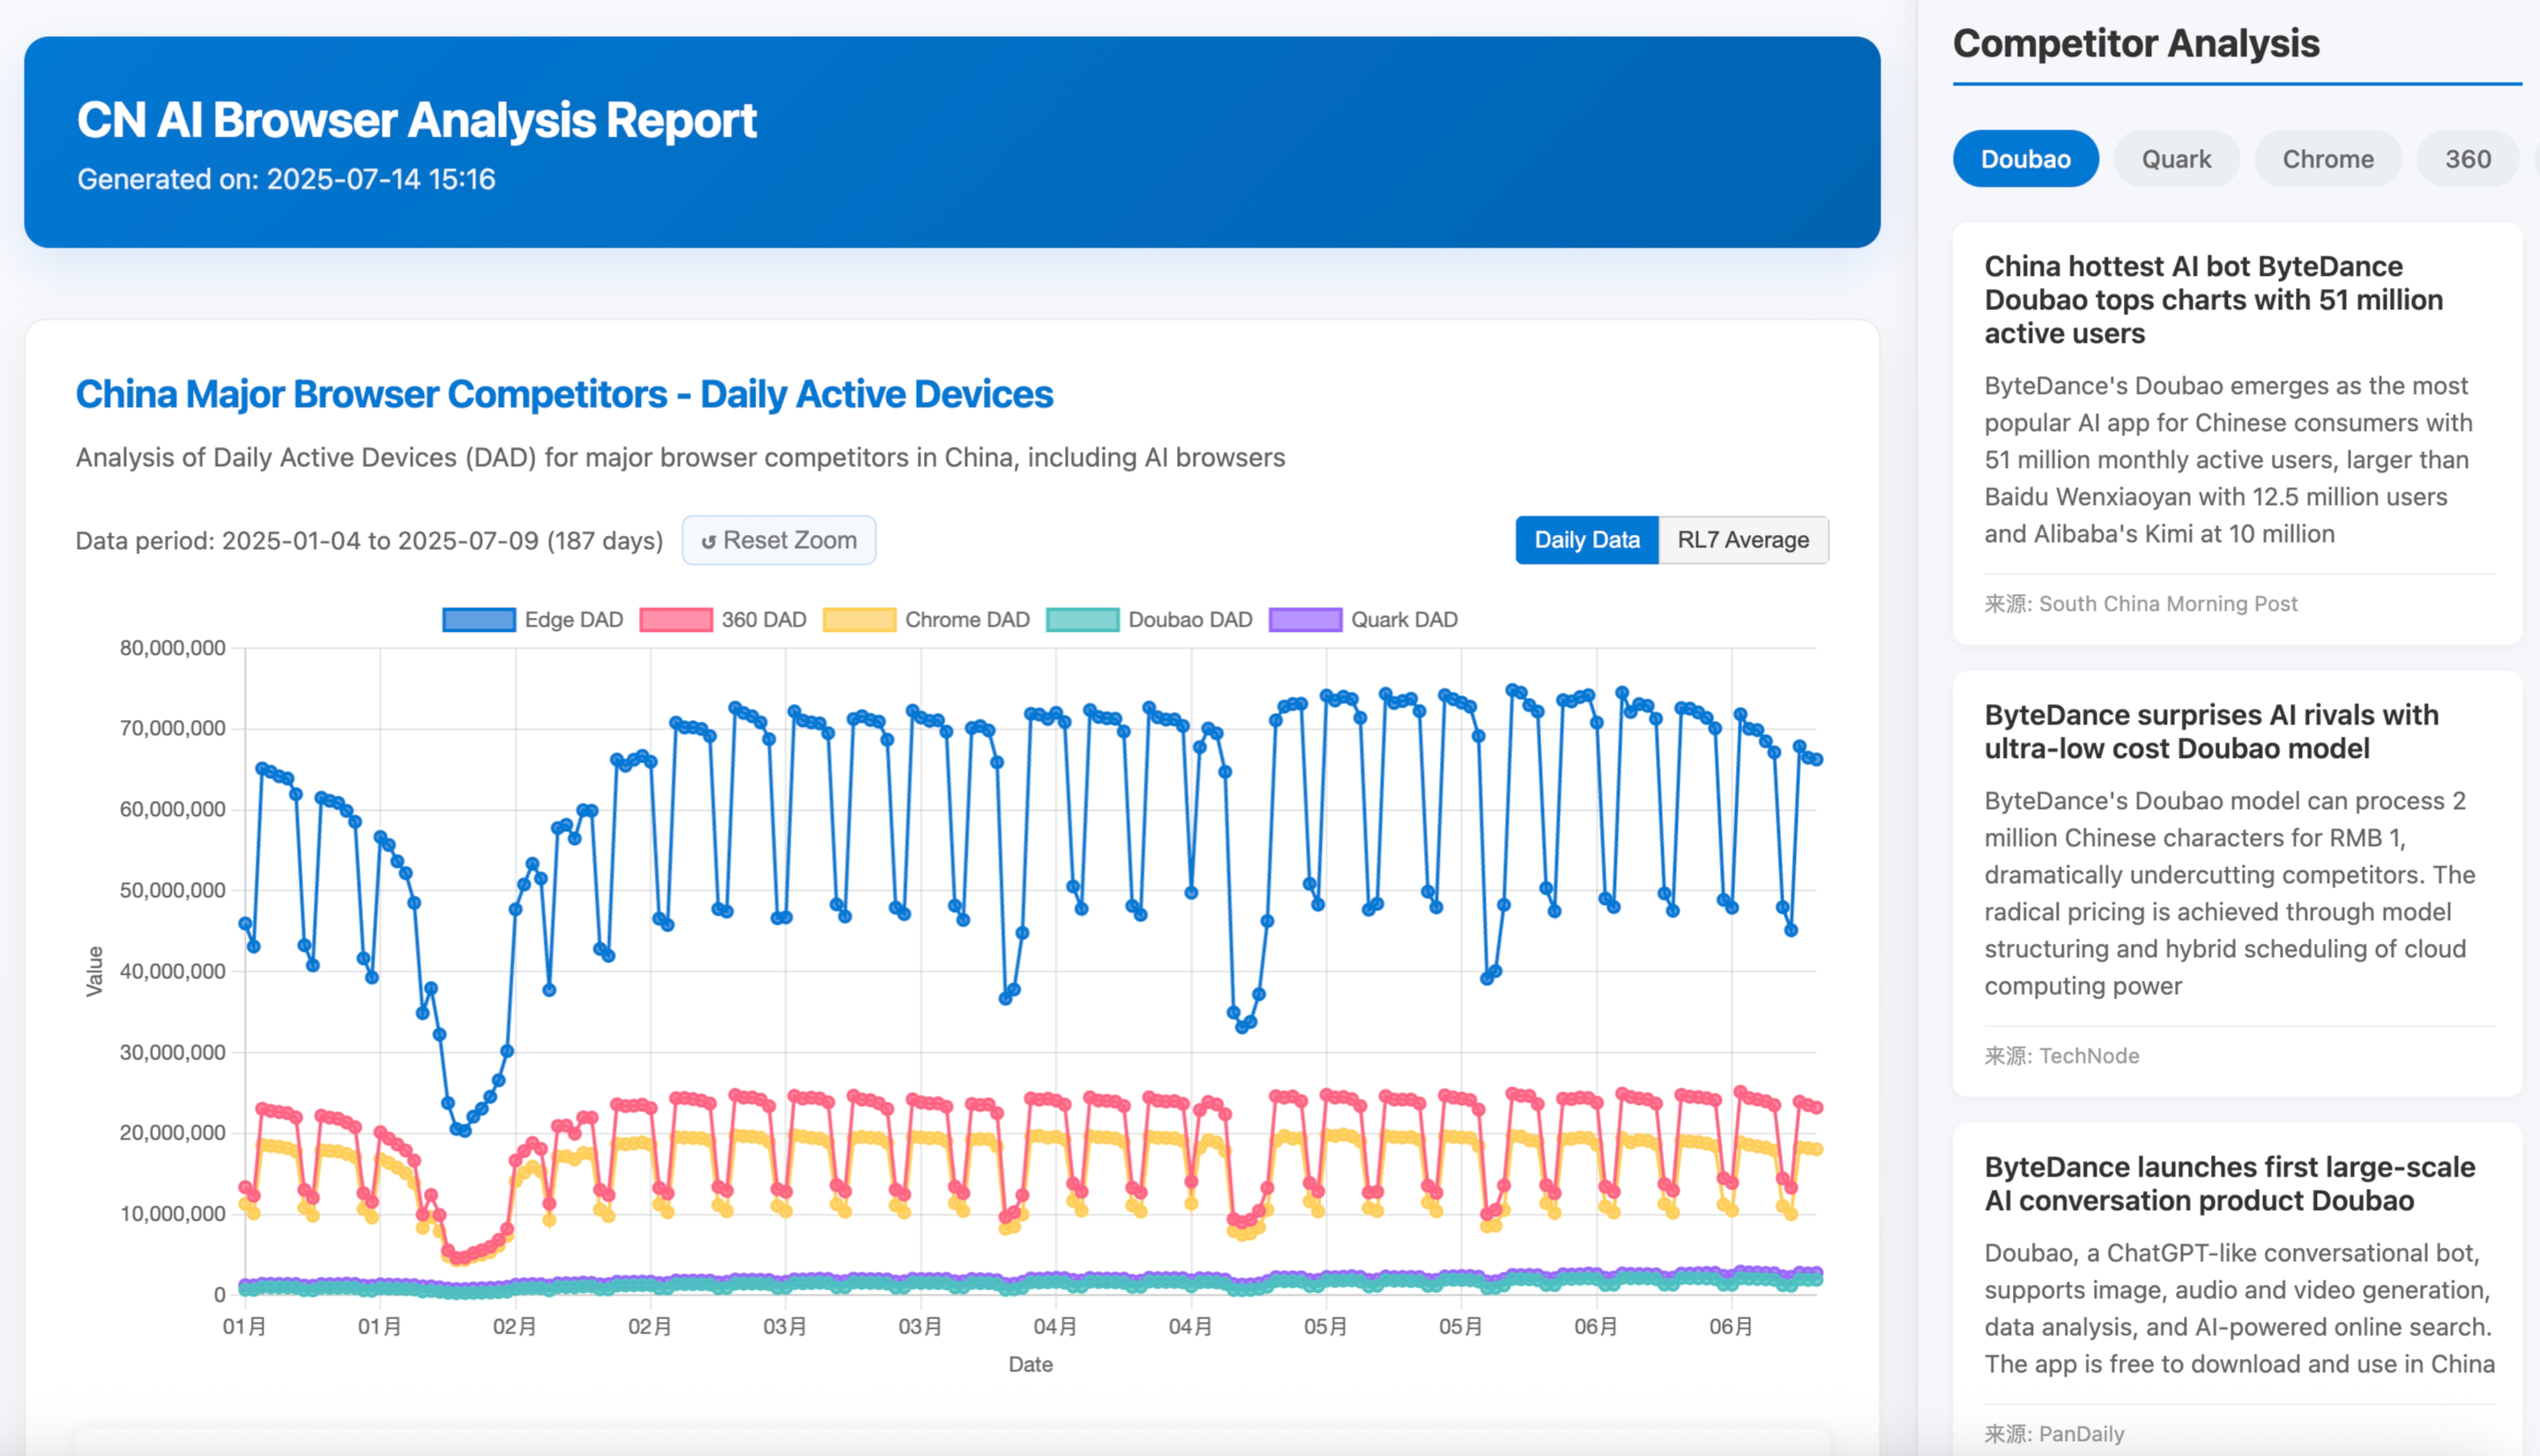The image size is (2540, 1456).
Task: Click the CN AI Browser Analysis Report title
Action: click(417, 120)
